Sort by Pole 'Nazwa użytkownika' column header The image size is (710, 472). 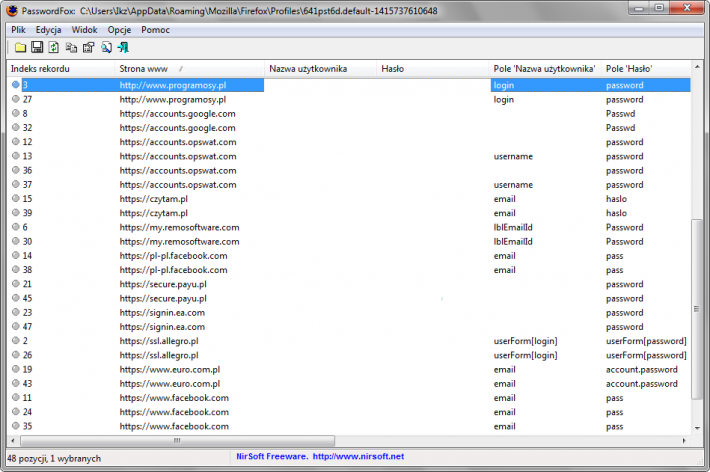point(545,69)
